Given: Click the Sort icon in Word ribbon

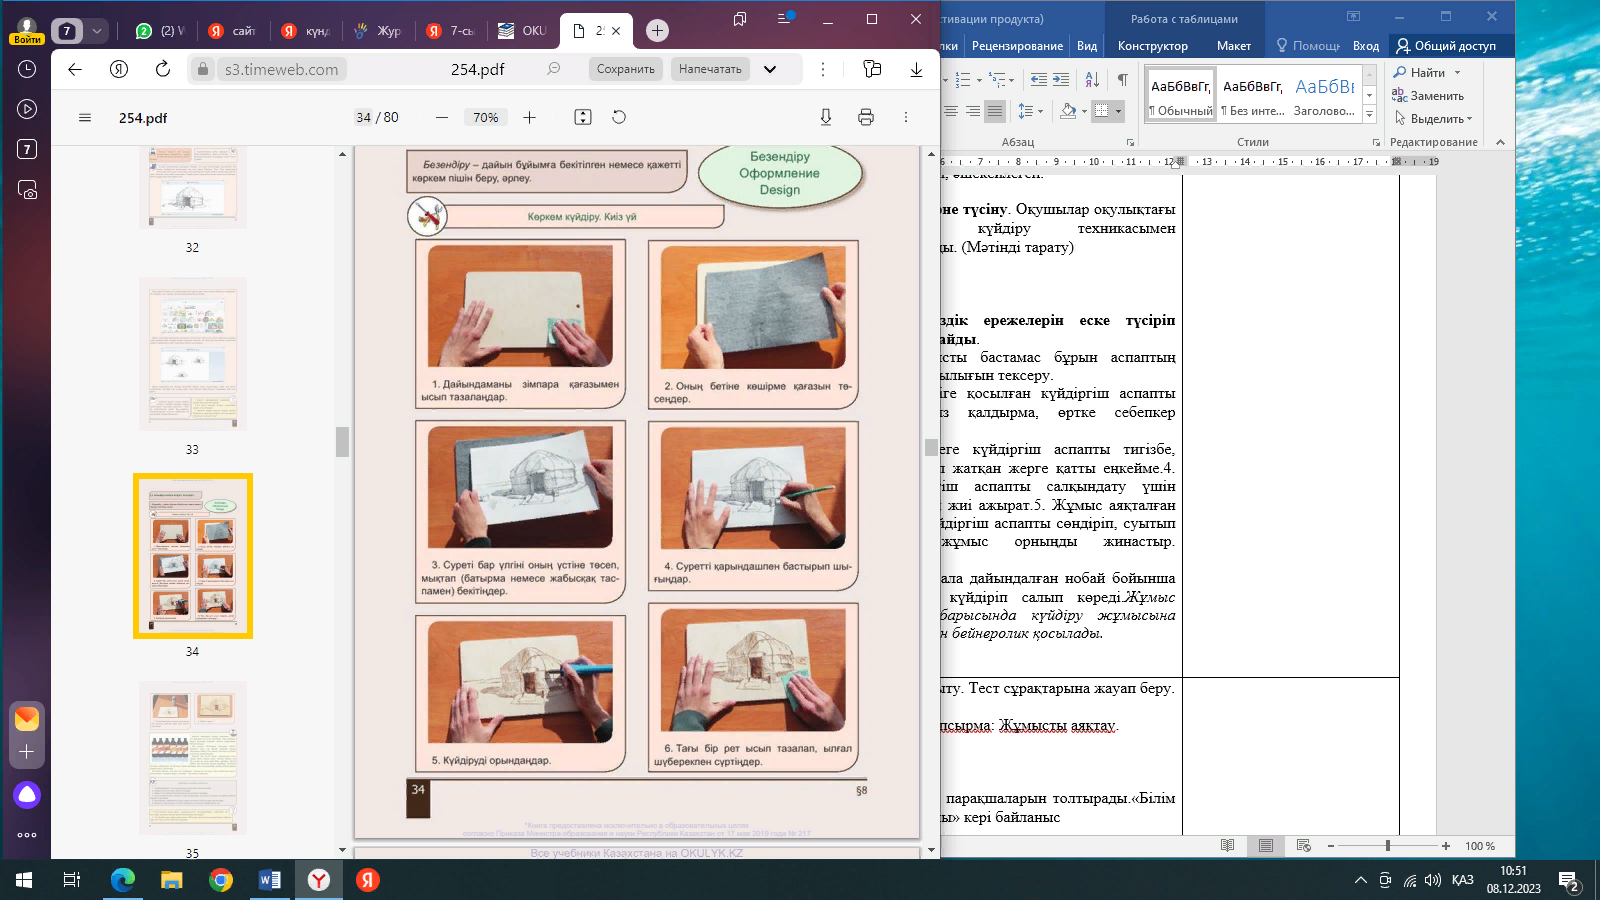Looking at the screenshot, I should (1092, 79).
